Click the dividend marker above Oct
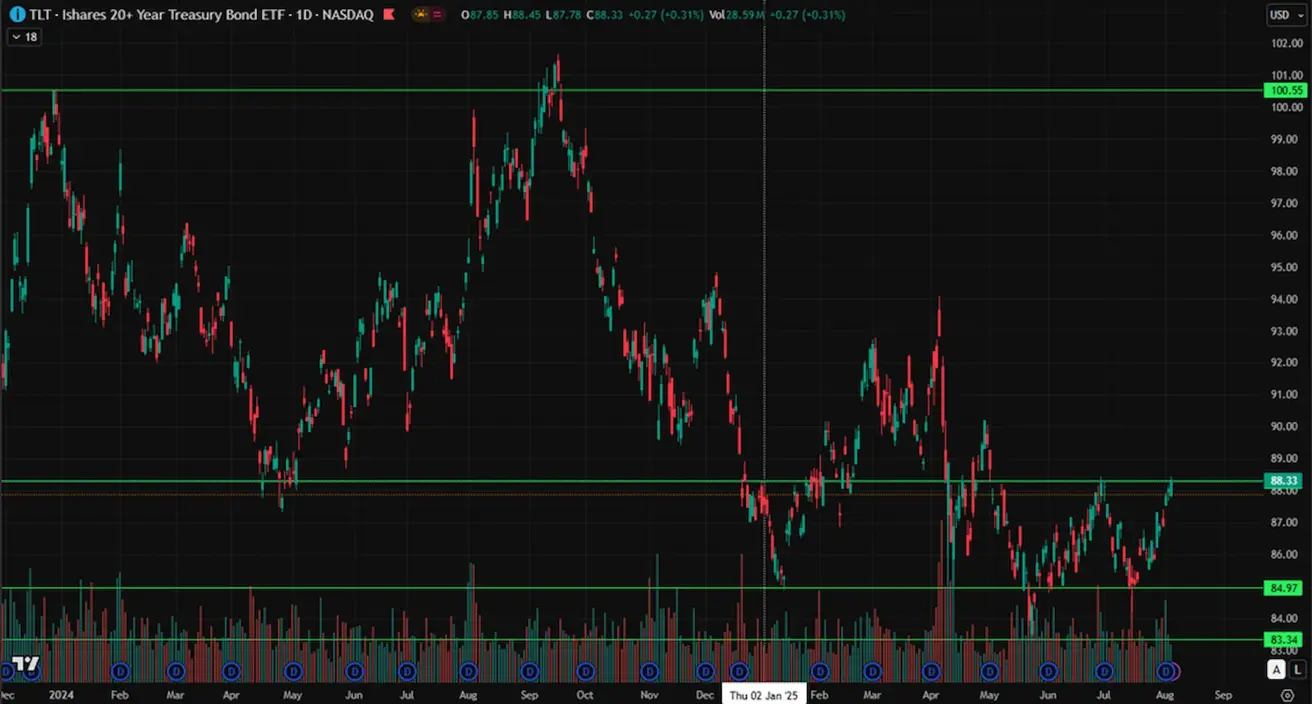The width and height of the screenshot is (1312, 704). tap(585, 670)
